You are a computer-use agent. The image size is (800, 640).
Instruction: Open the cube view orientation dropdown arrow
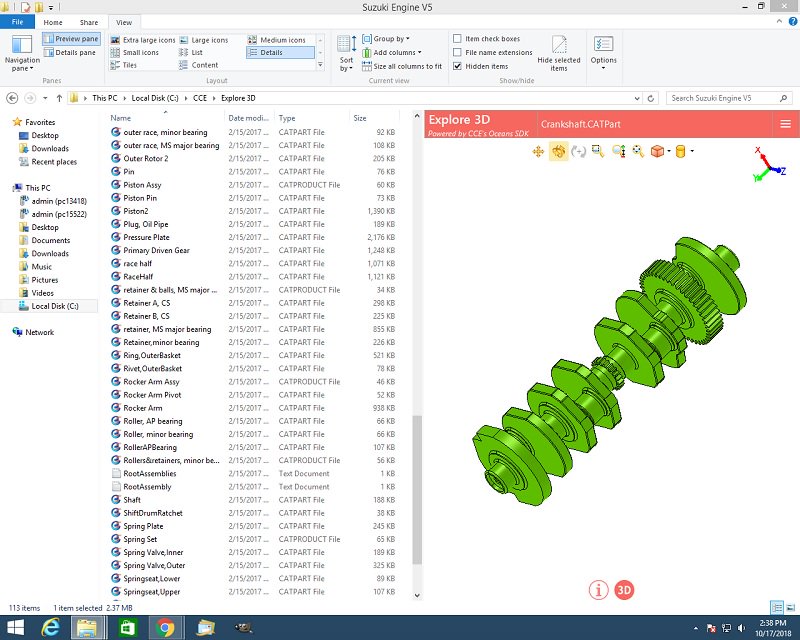669,152
